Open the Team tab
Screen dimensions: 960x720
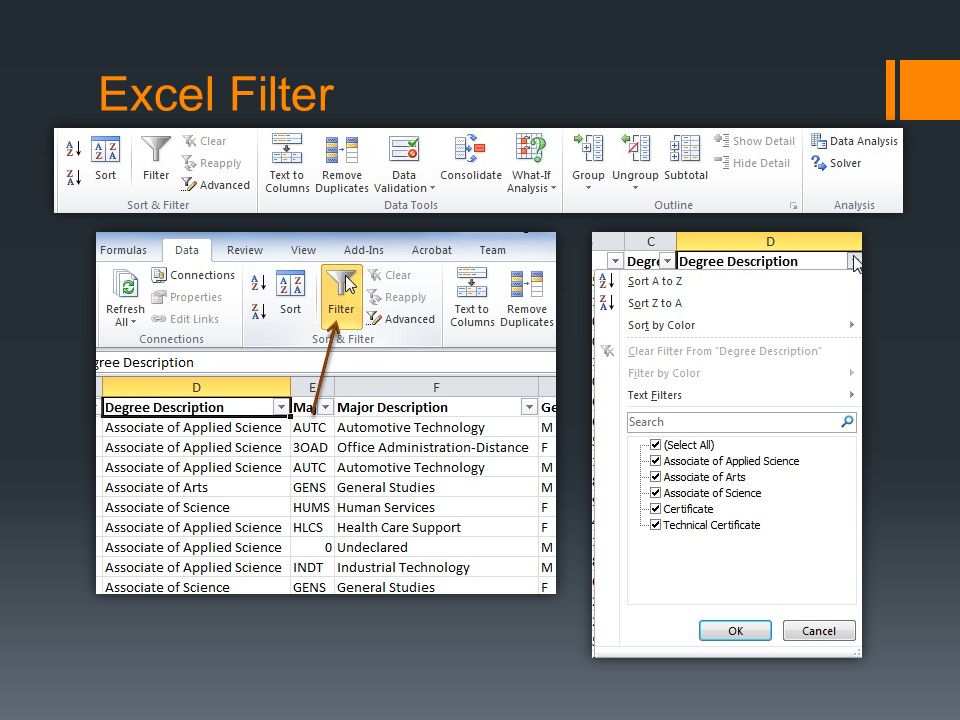(x=492, y=250)
